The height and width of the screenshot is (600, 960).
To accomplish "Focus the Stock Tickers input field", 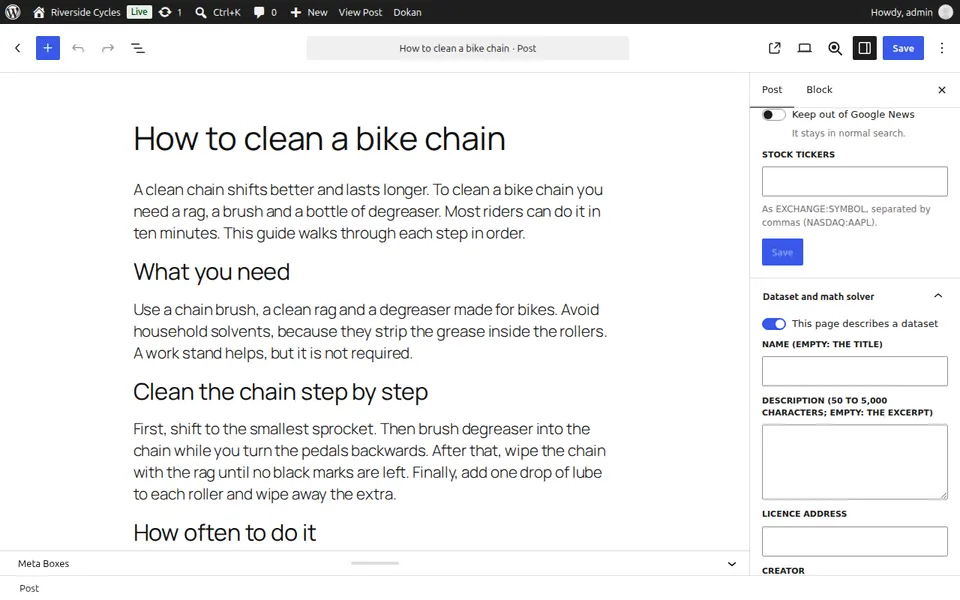I will coord(855,181).
